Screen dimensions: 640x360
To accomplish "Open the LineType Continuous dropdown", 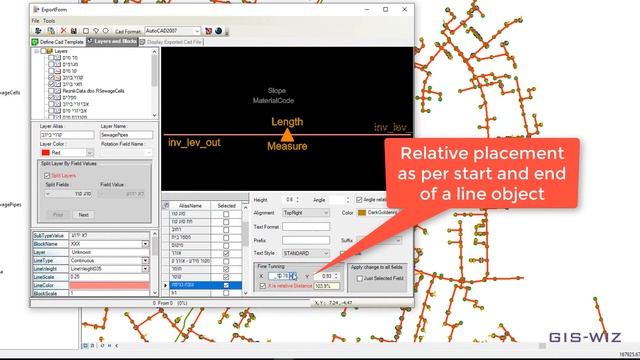I will [x=145, y=260].
